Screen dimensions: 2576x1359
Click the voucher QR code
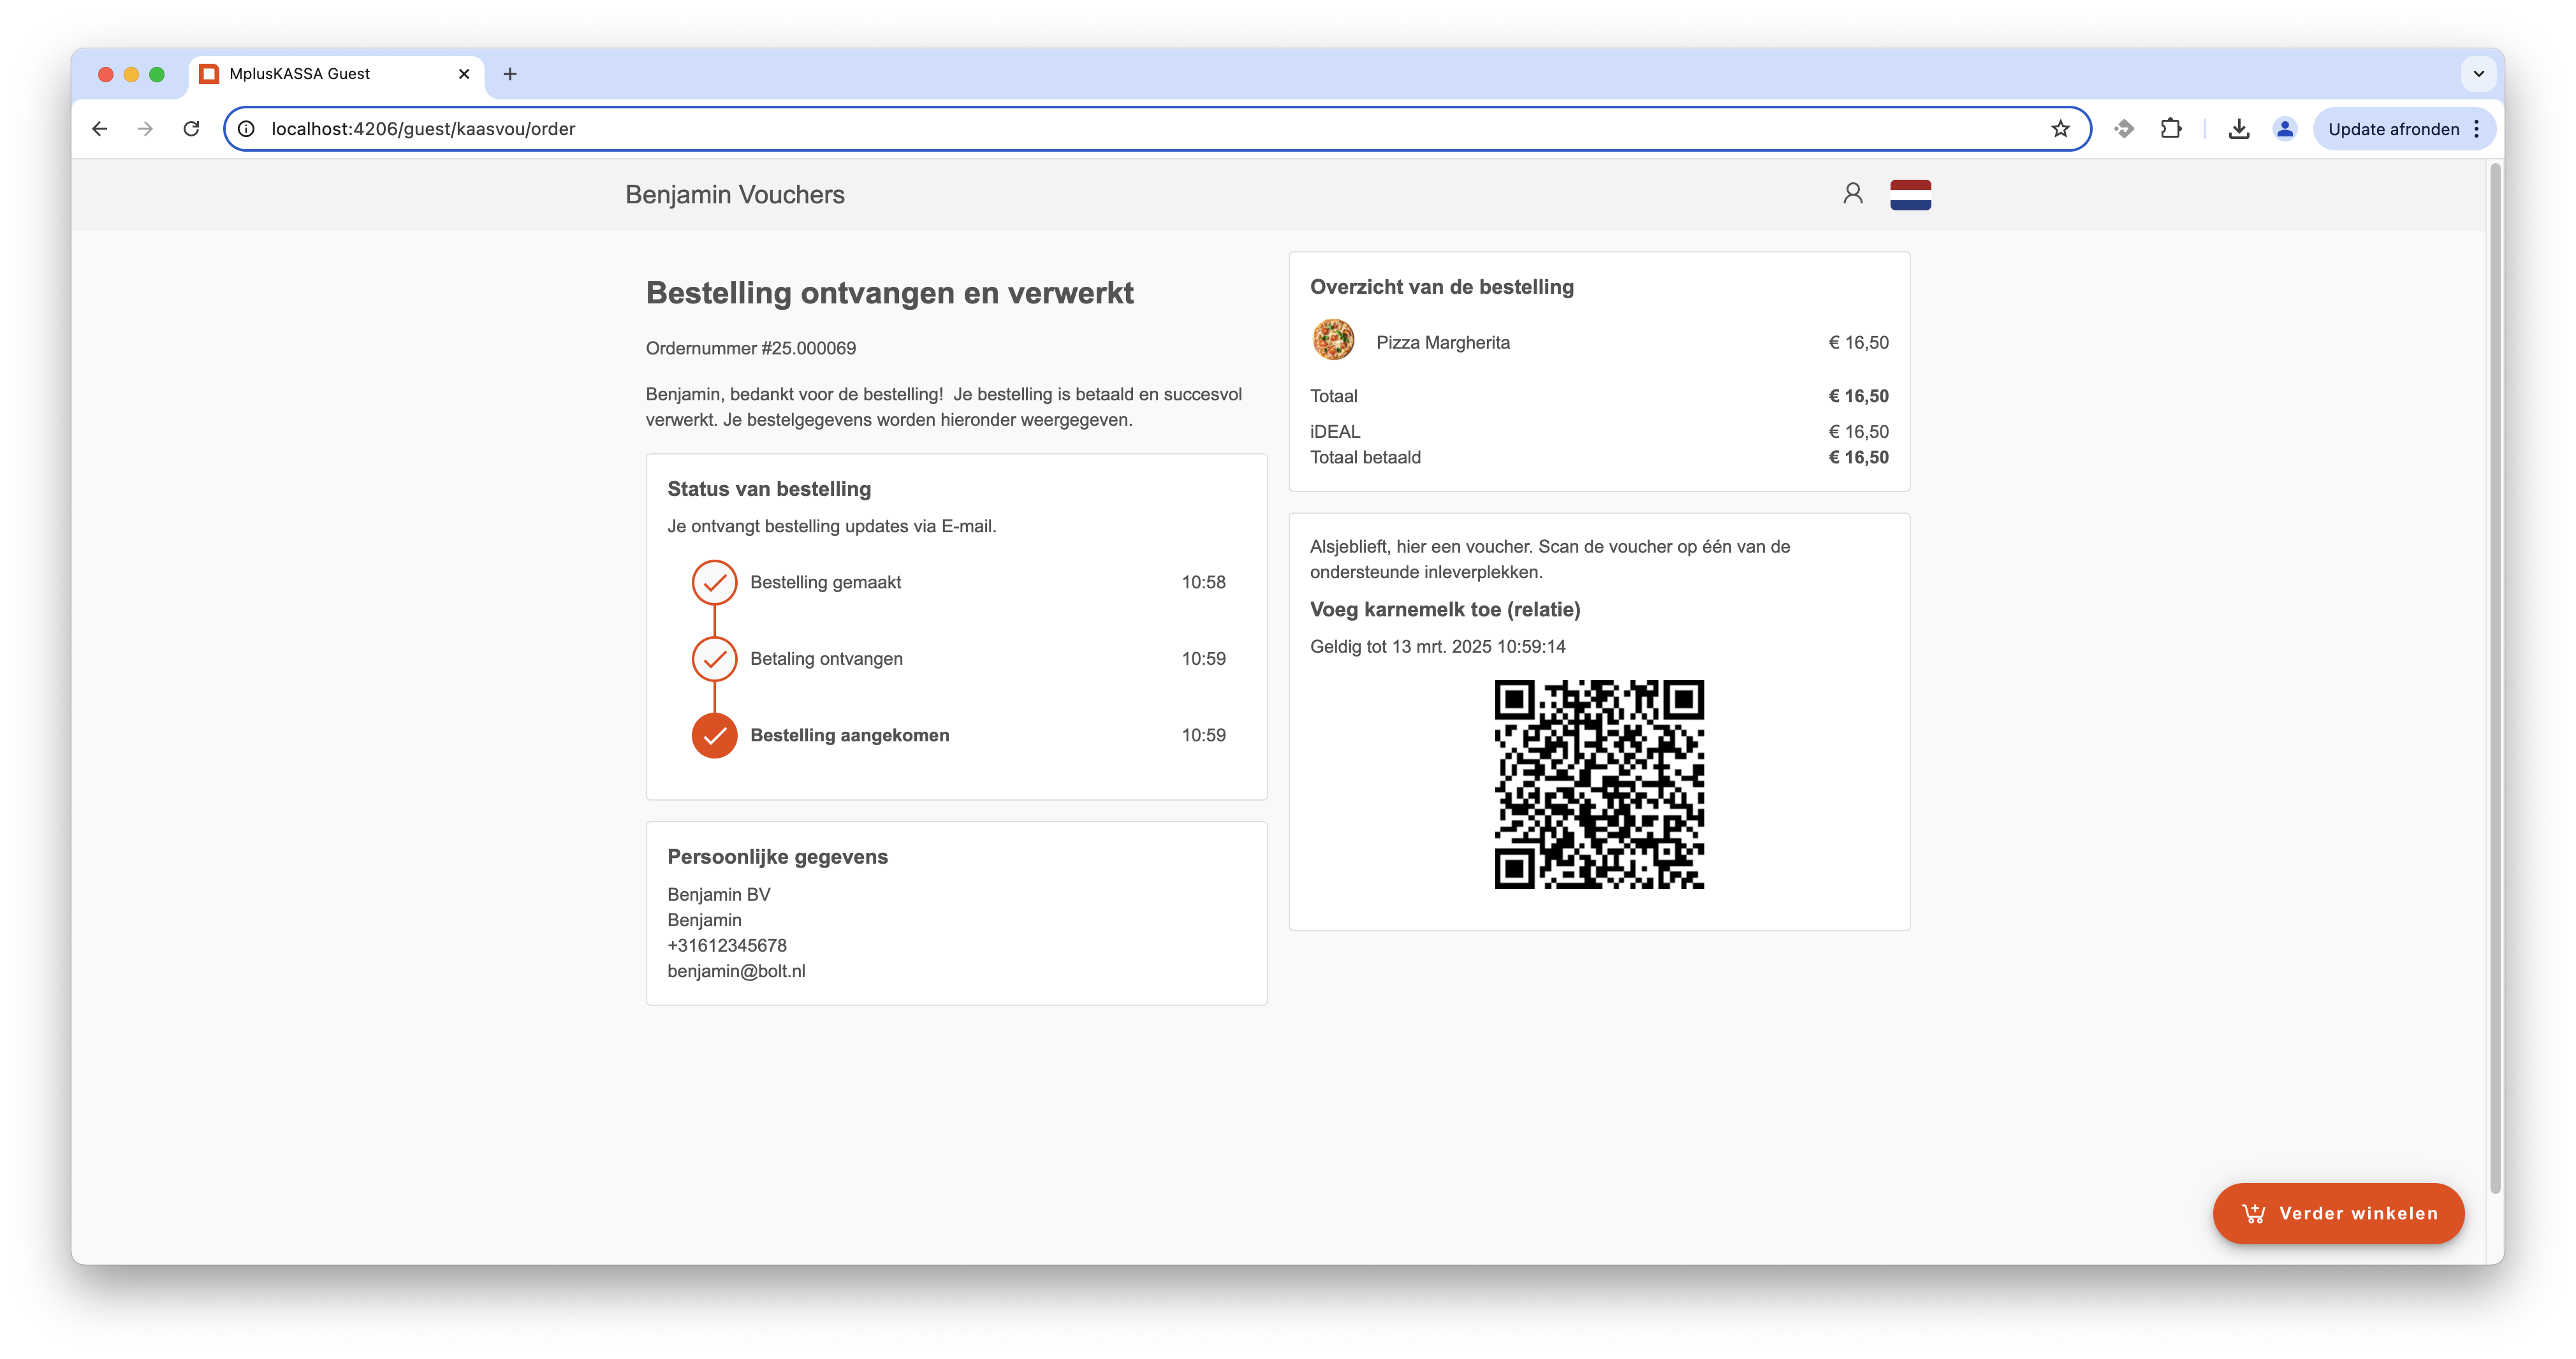click(x=1599, y=785)
